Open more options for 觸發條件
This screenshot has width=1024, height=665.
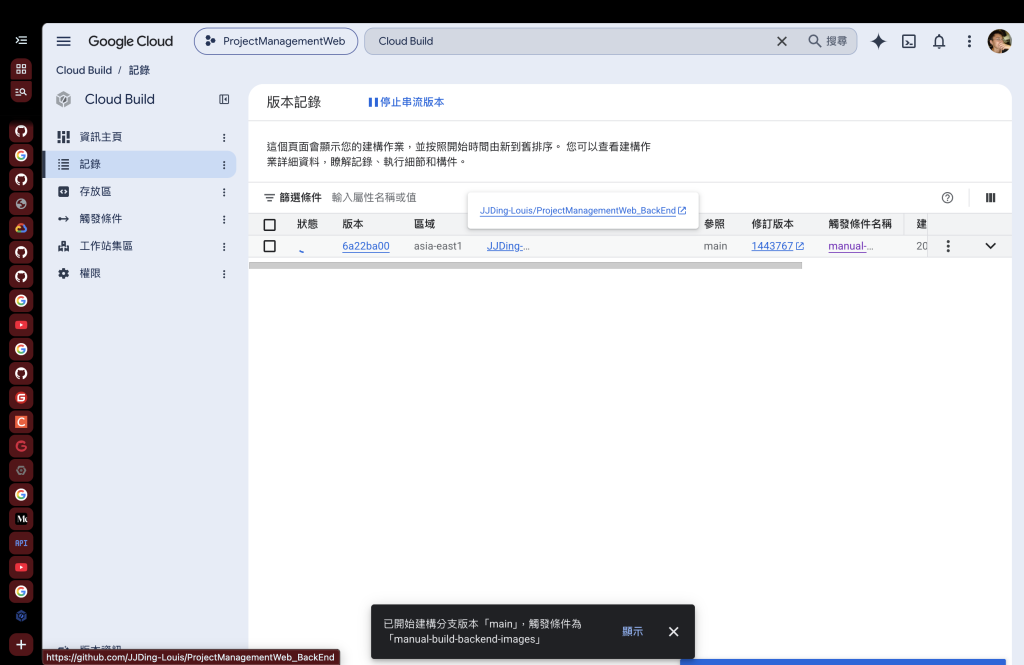pyautogui.click(x=224, y=219)
